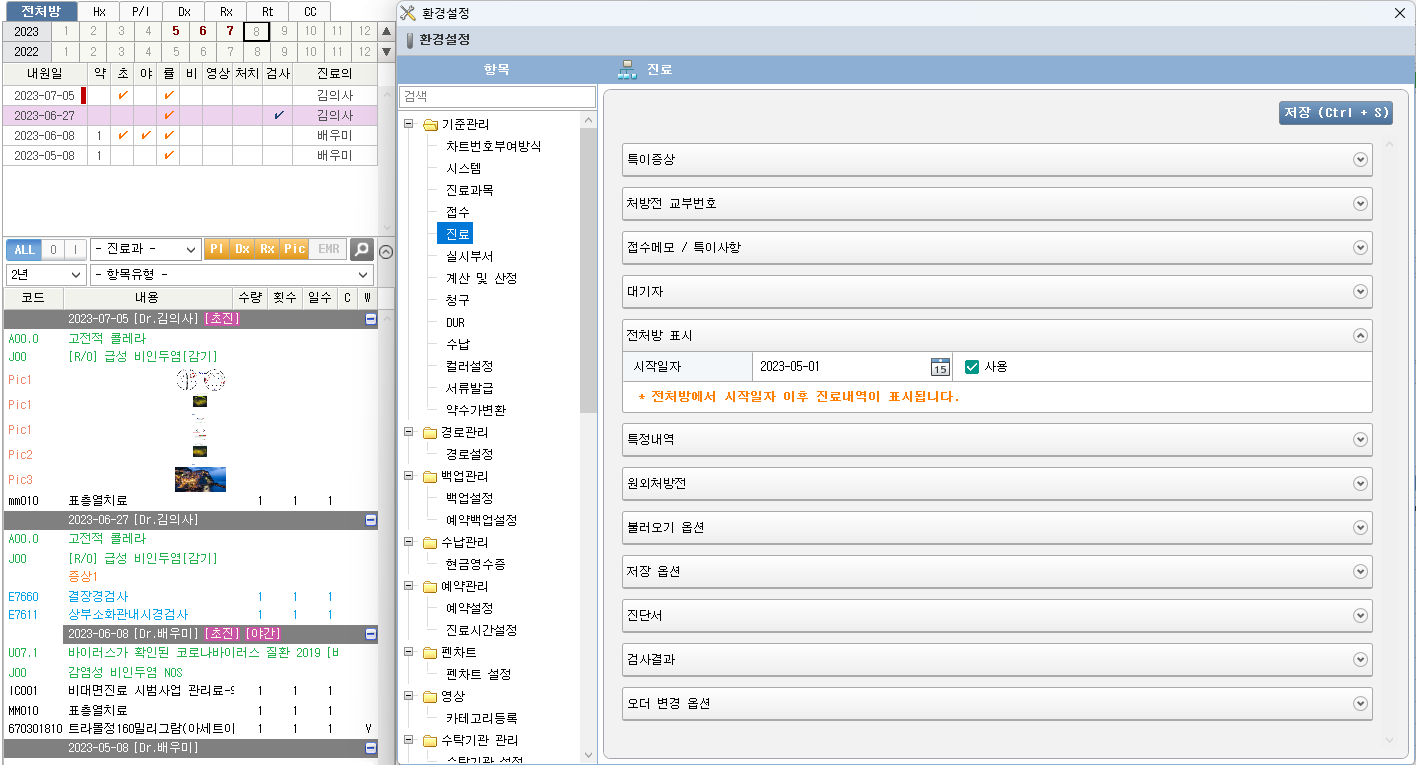Open the calendar picker for 시작일자

coord(939,367)
